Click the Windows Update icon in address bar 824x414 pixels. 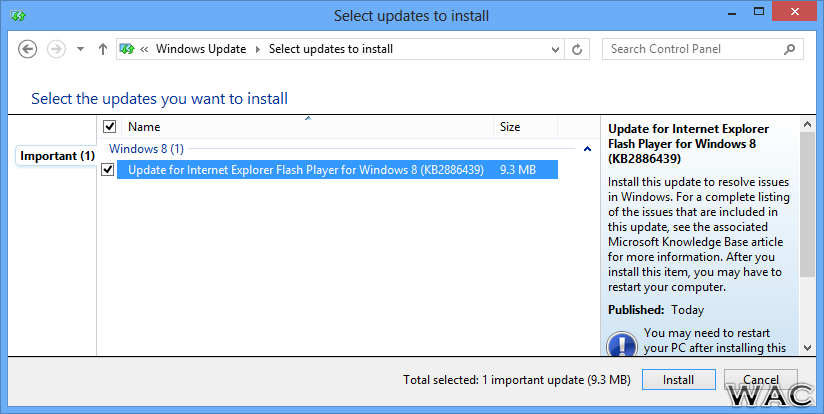pos(127,49)
